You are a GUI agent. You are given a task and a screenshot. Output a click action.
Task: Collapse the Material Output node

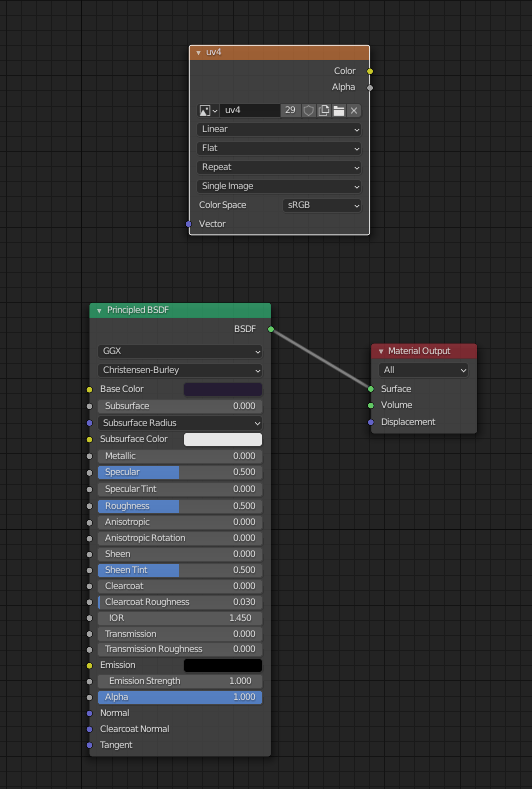381,351
